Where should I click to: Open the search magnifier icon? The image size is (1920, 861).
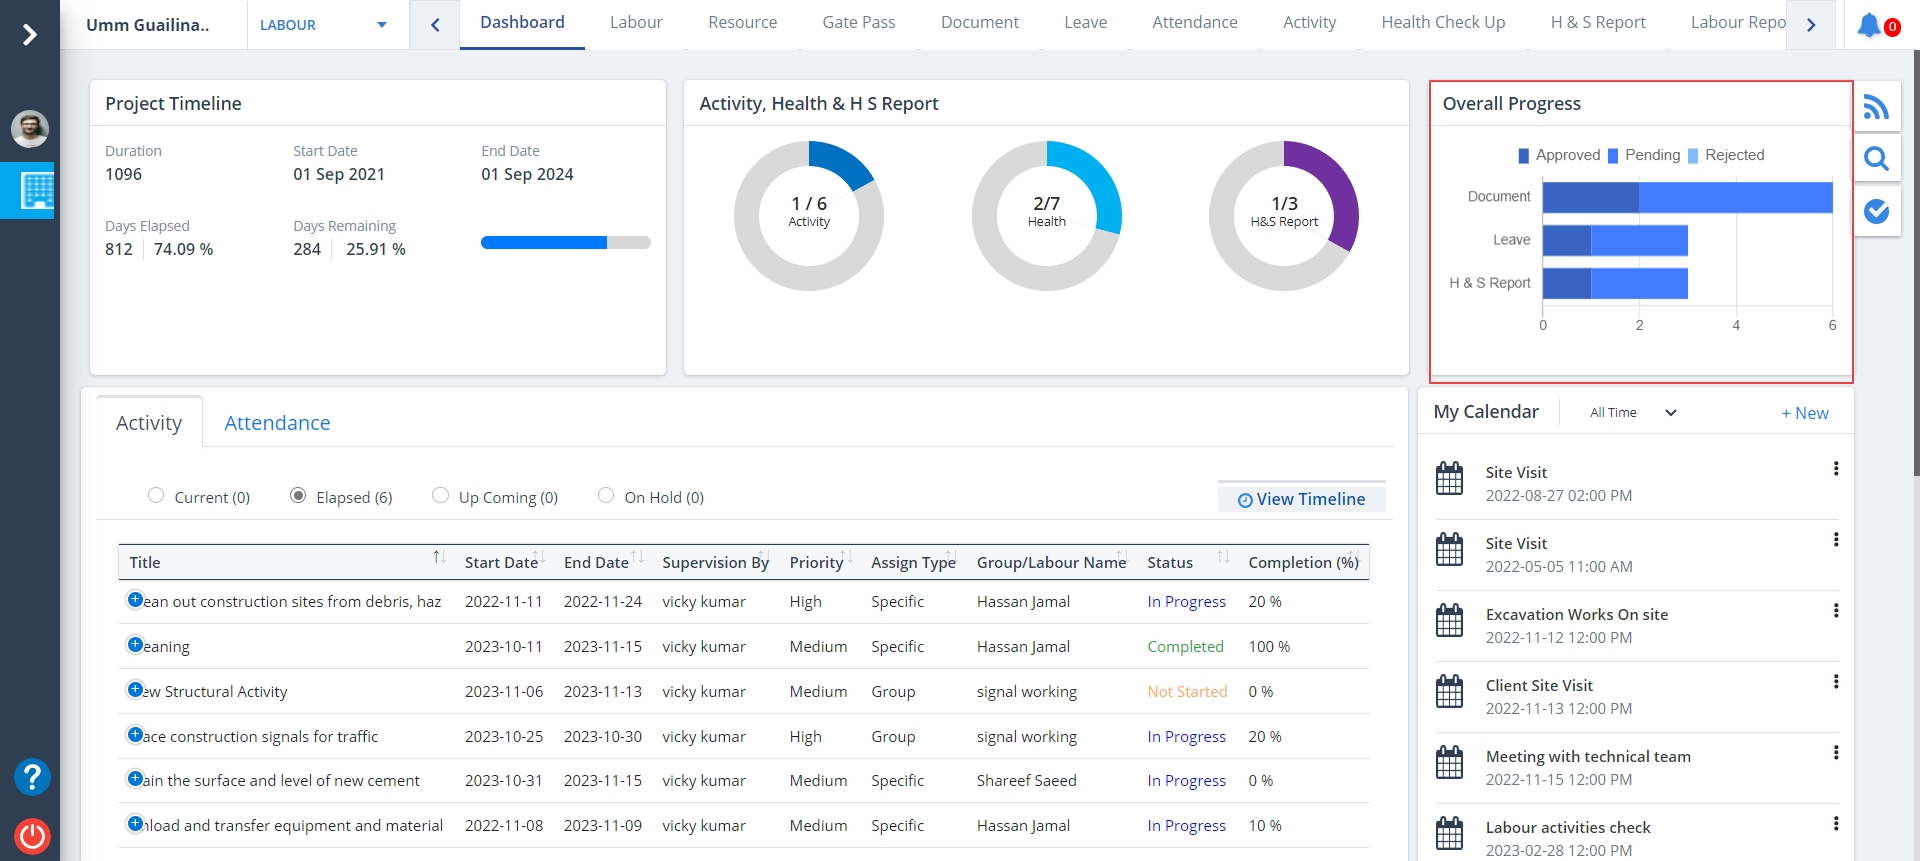tap(1877, 159)
